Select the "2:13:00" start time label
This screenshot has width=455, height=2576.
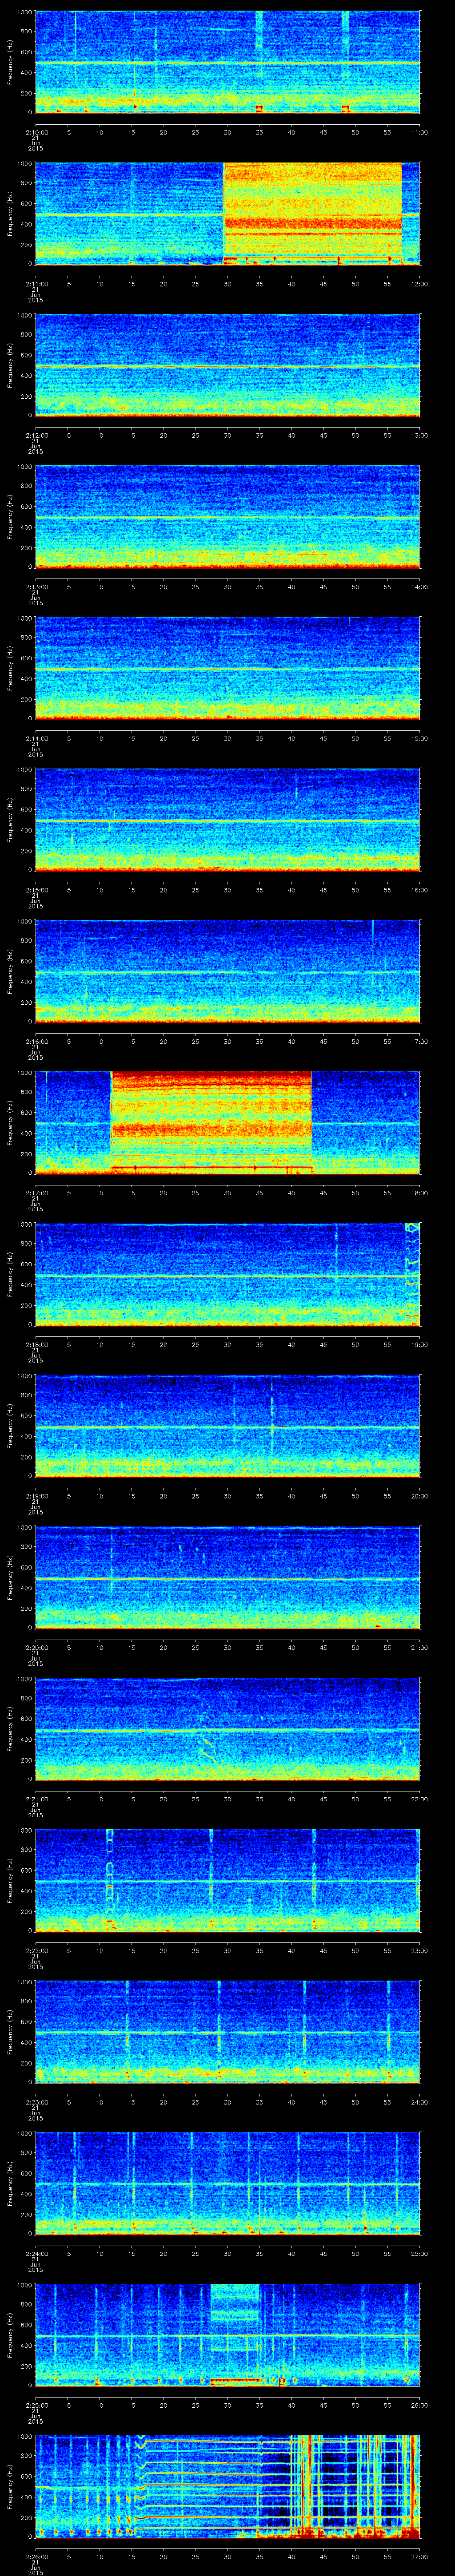pyautogui.click(x=36, y=586)
